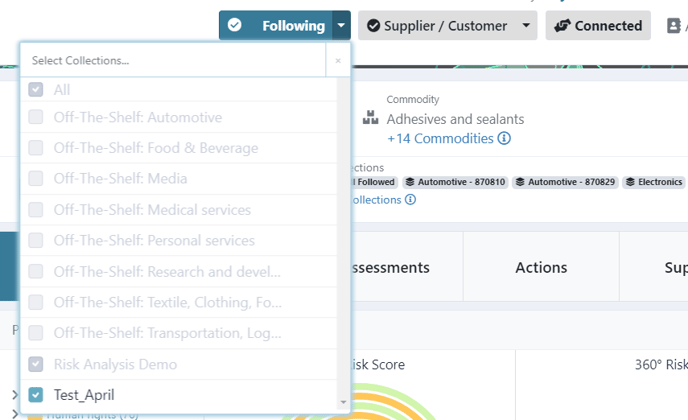688x420 pixels.
Task: Expand the tree row above Human rights
Action: [15, 395]
